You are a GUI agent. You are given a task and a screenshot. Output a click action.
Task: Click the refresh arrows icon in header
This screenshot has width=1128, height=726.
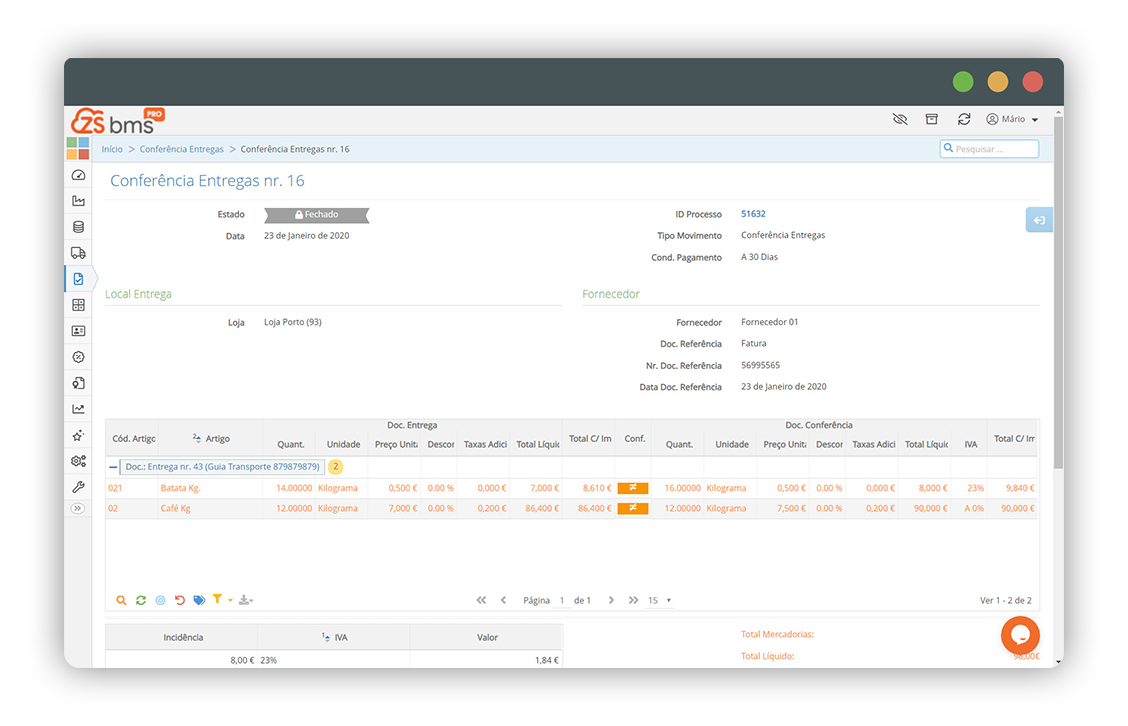point(964,119)
